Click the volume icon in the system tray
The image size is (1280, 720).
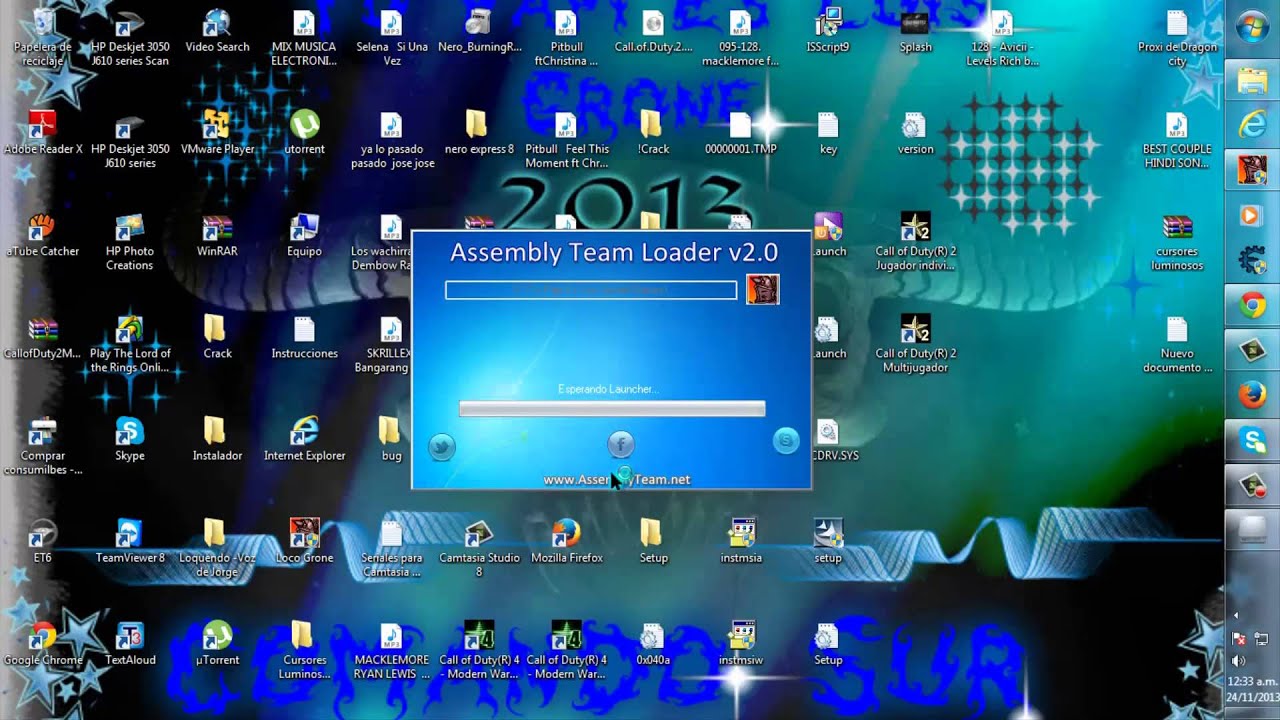coord(1239,660)
